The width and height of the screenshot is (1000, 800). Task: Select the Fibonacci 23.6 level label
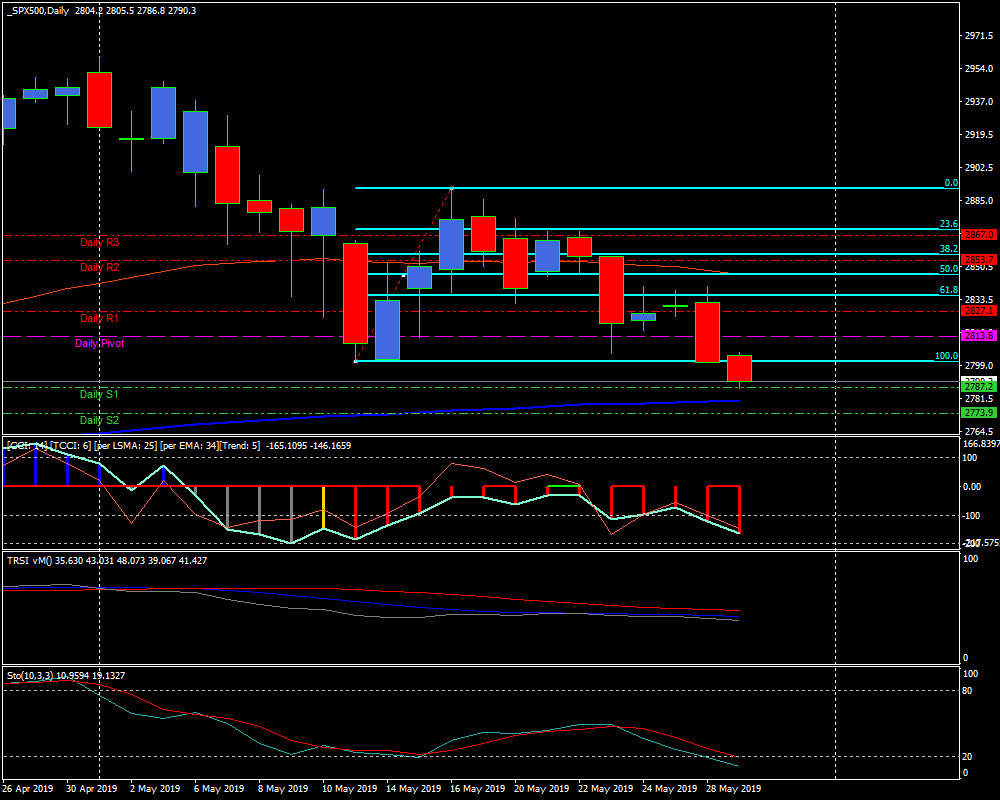[x=948, y=225]
